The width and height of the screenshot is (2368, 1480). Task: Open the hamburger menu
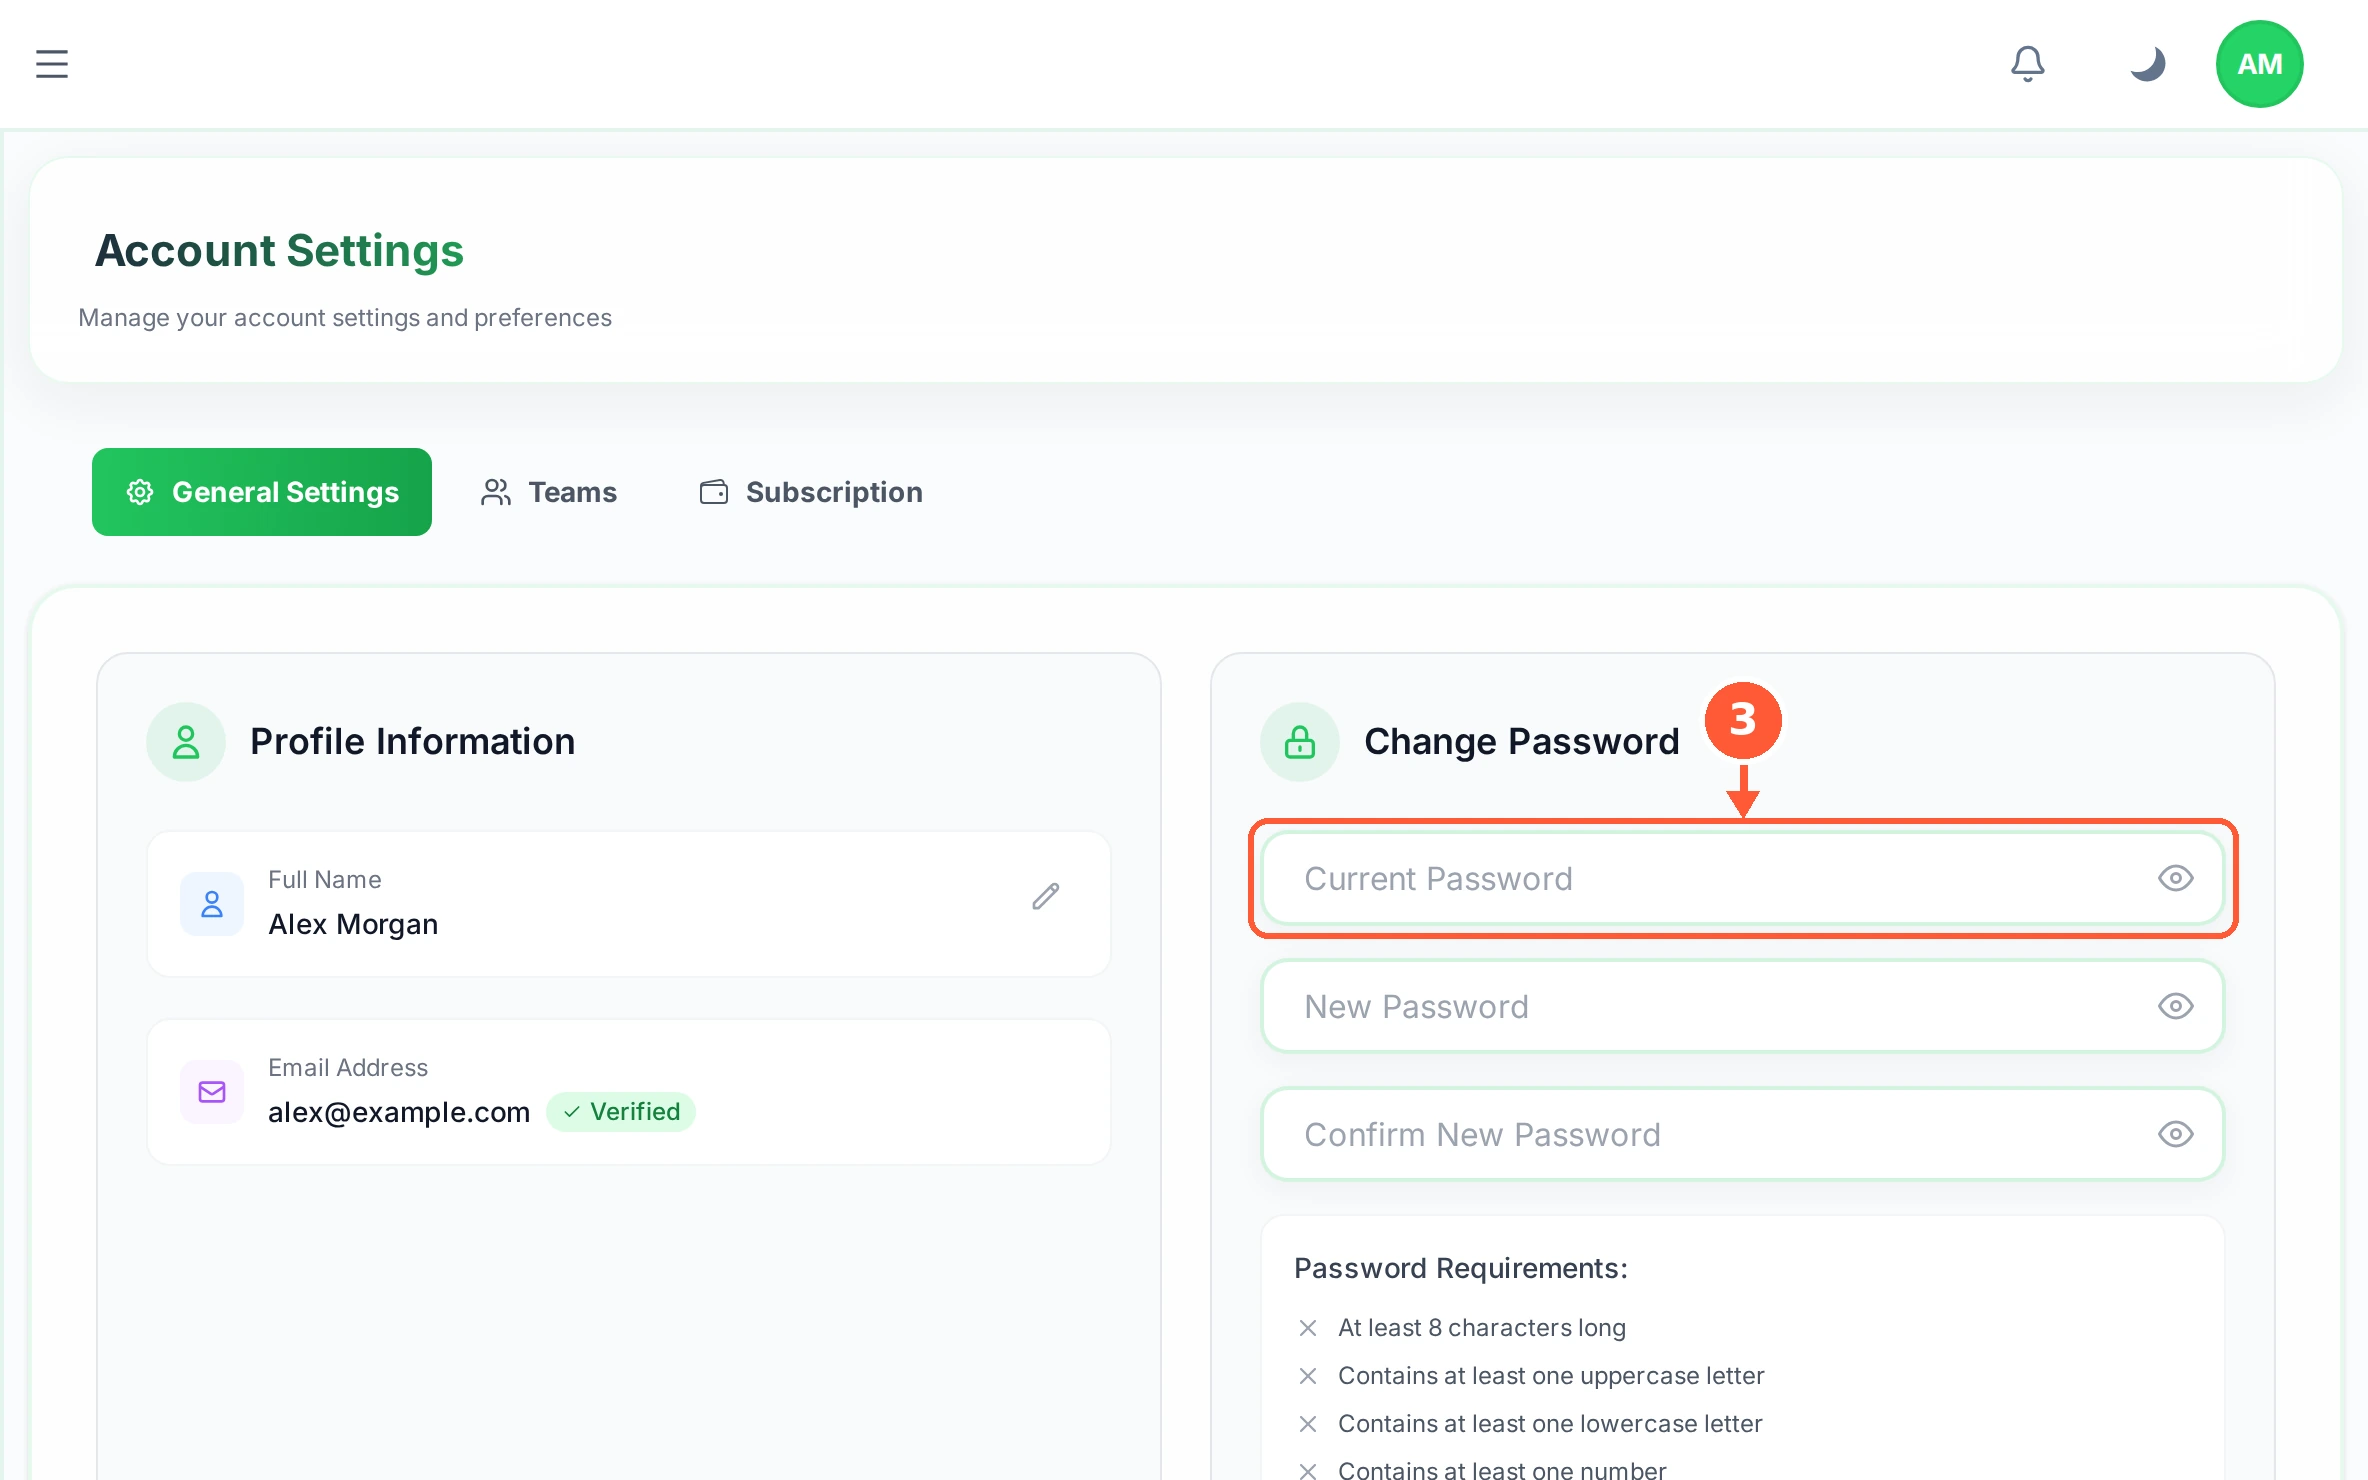[52, 64]
